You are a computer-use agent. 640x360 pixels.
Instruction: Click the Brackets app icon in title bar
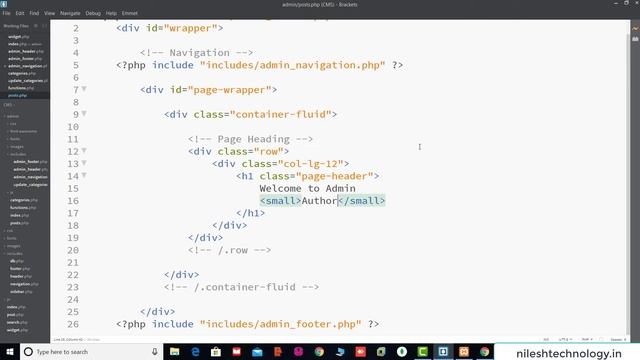tap(4, 4)
